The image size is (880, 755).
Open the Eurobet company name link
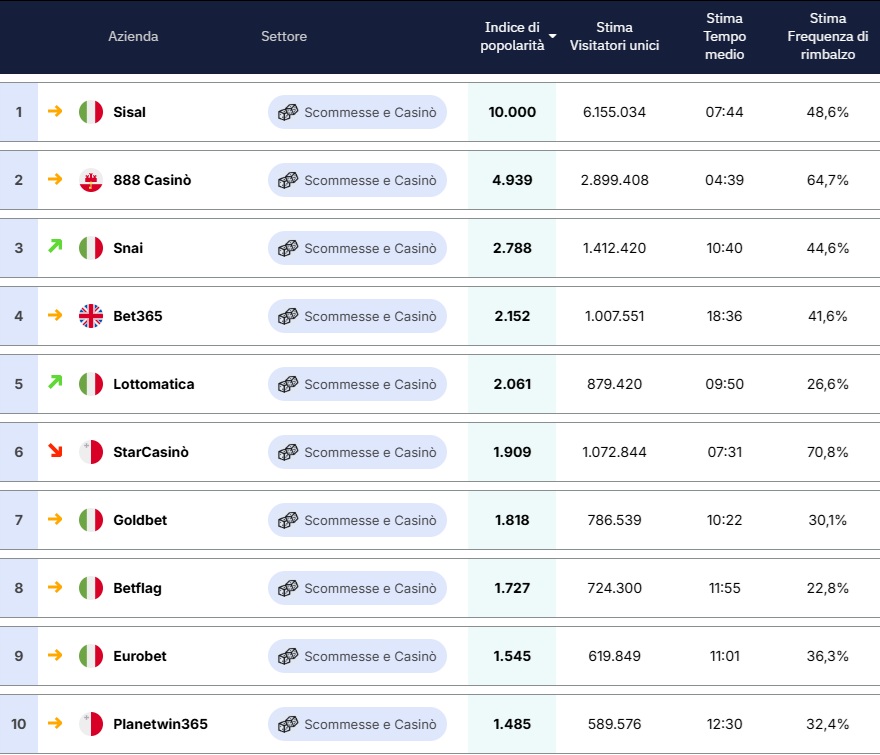140,656
